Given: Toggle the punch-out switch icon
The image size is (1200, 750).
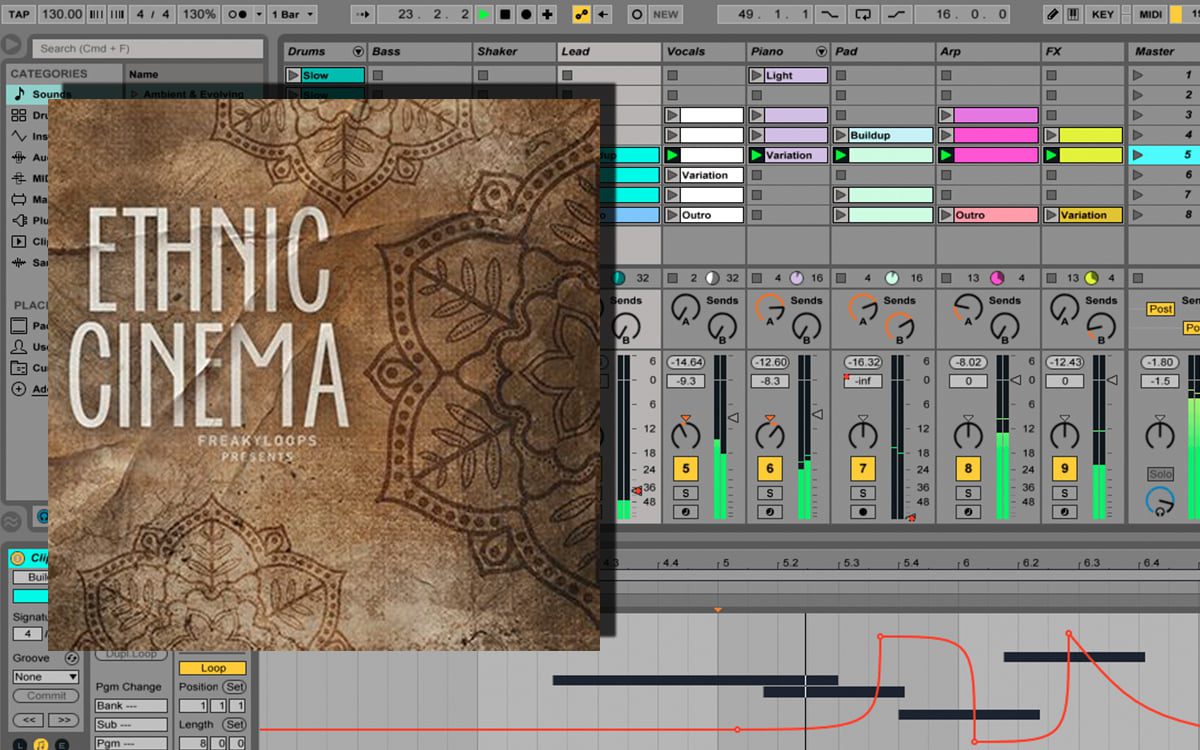Looking at the screenshot, I should (898, 14).
